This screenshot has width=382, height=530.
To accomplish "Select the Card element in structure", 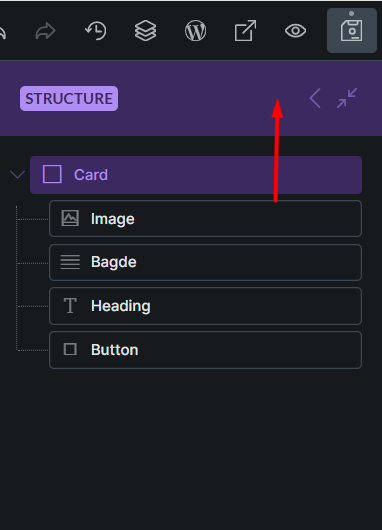I will (x=196, y=175).
